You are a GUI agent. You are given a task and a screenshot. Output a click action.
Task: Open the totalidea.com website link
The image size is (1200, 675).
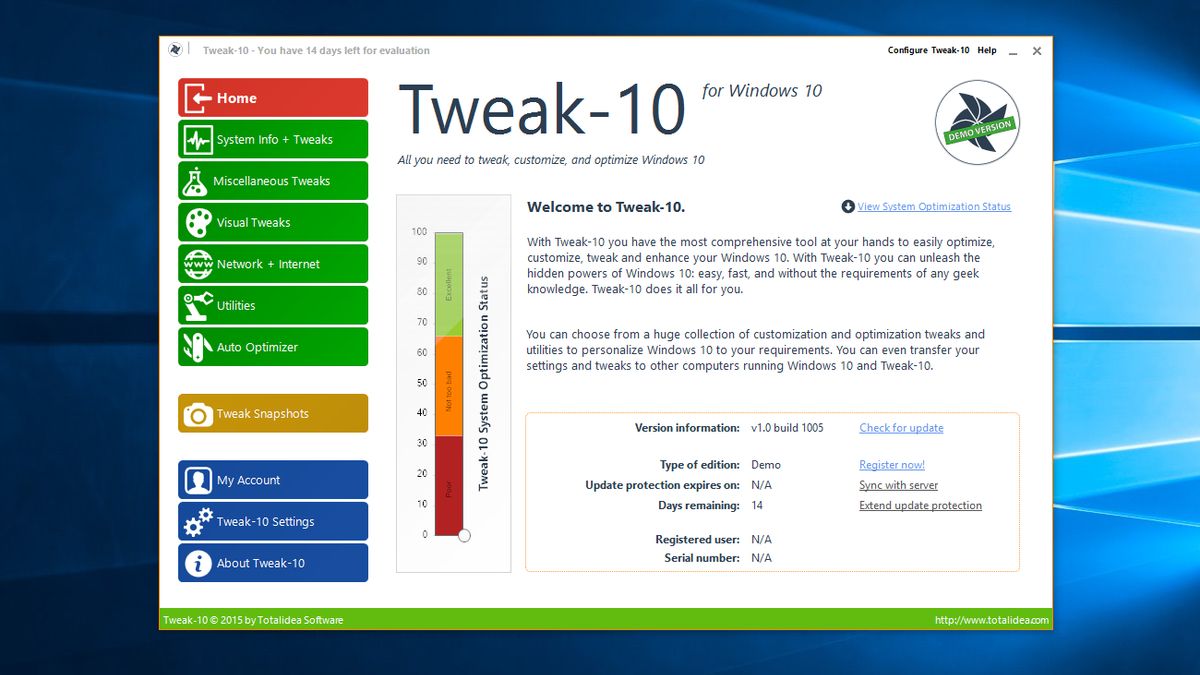(992, 620)
